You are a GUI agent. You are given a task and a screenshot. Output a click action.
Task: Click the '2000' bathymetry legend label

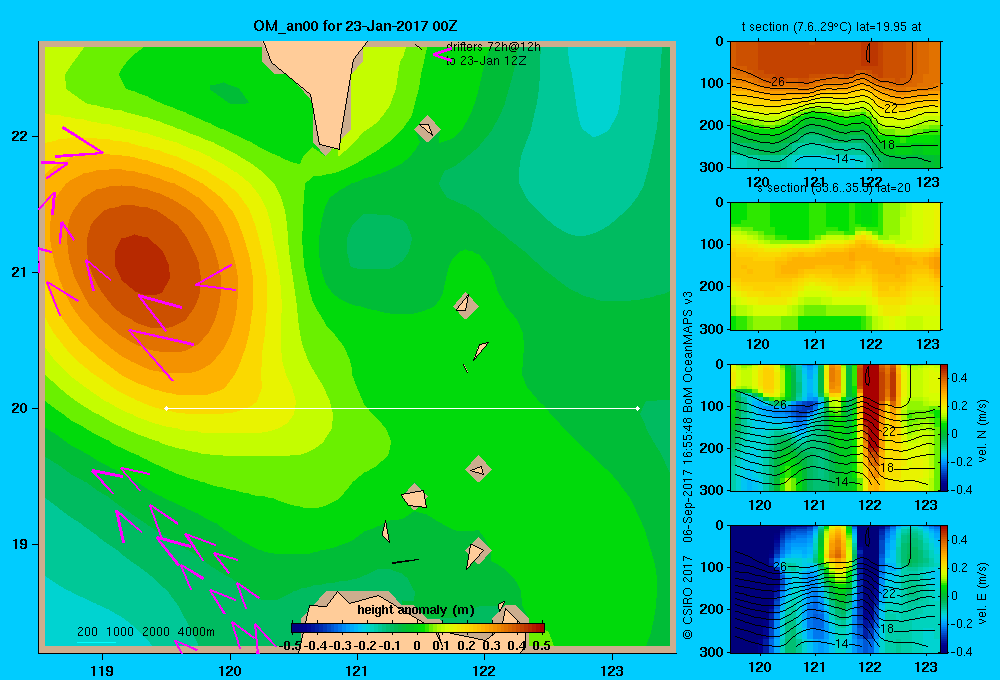pos(156,632)
